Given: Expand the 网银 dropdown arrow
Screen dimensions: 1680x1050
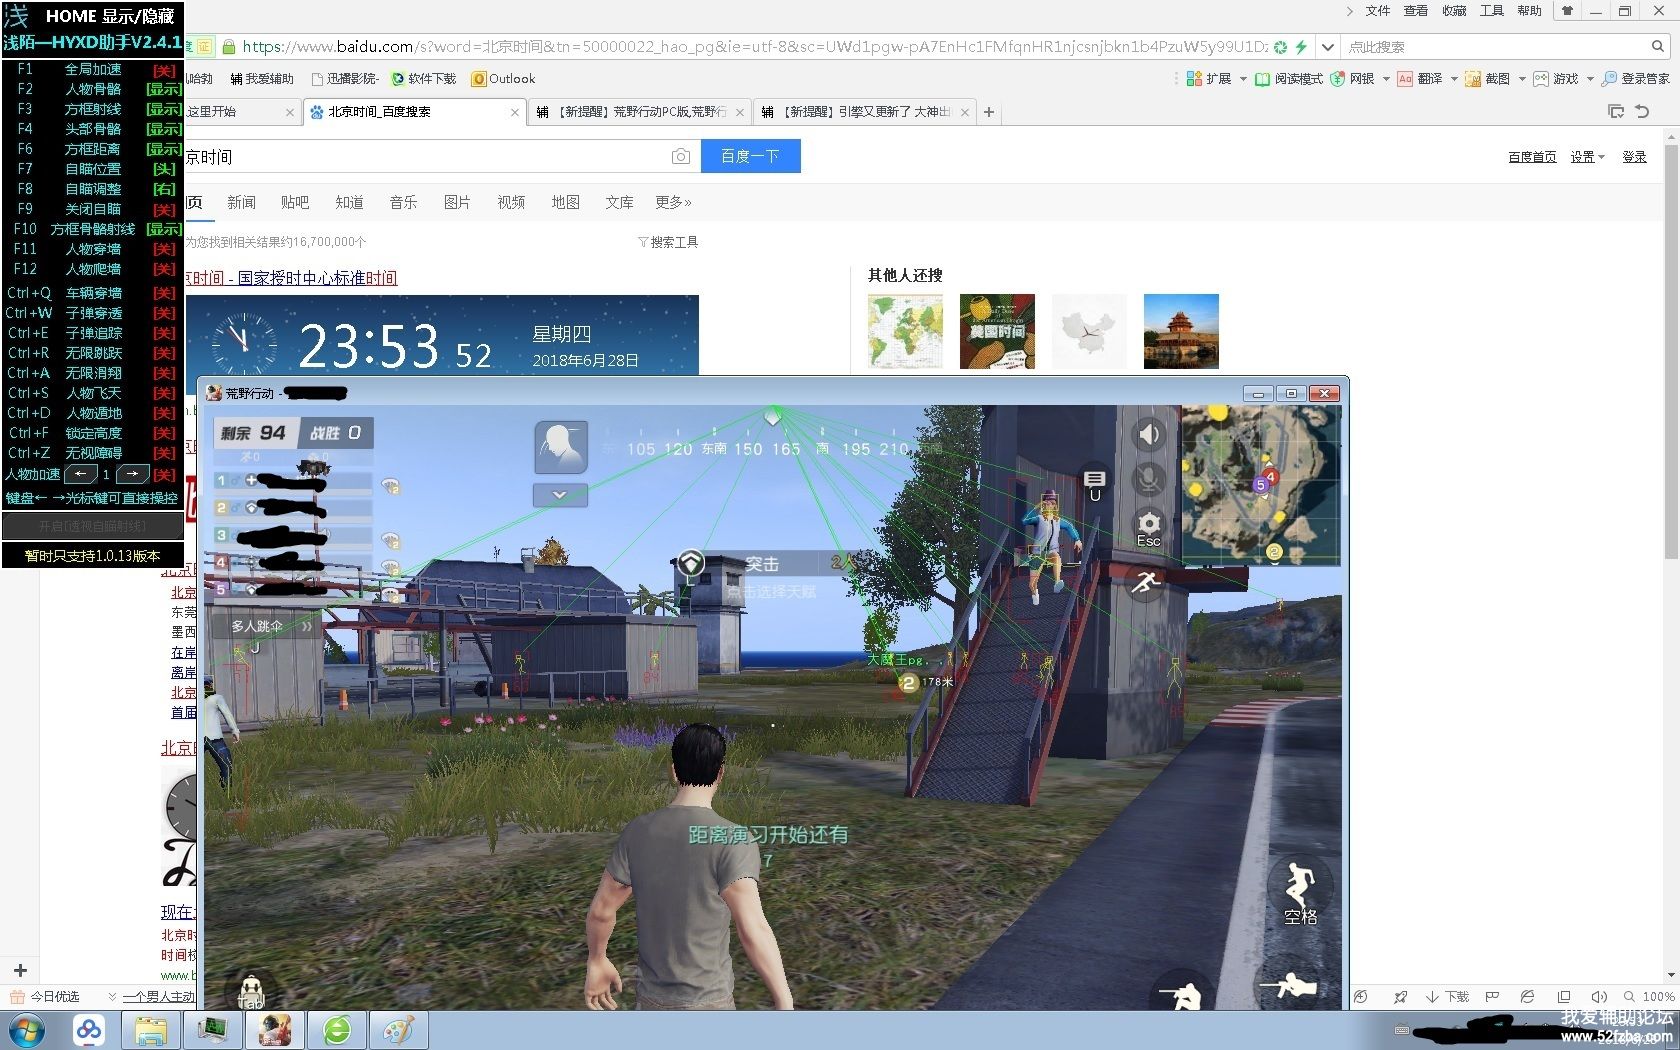Looking at the screenshot, I should [x=1386, y=79].
